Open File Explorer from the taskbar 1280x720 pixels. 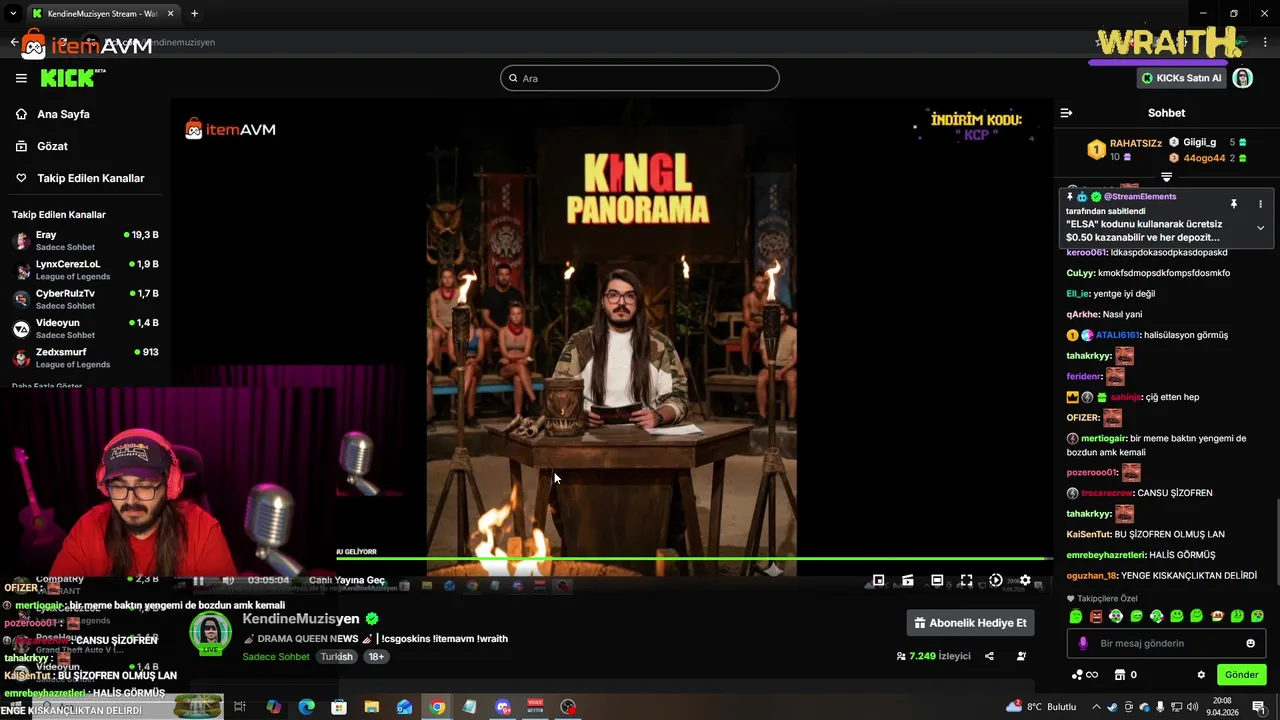coord(371,707)
